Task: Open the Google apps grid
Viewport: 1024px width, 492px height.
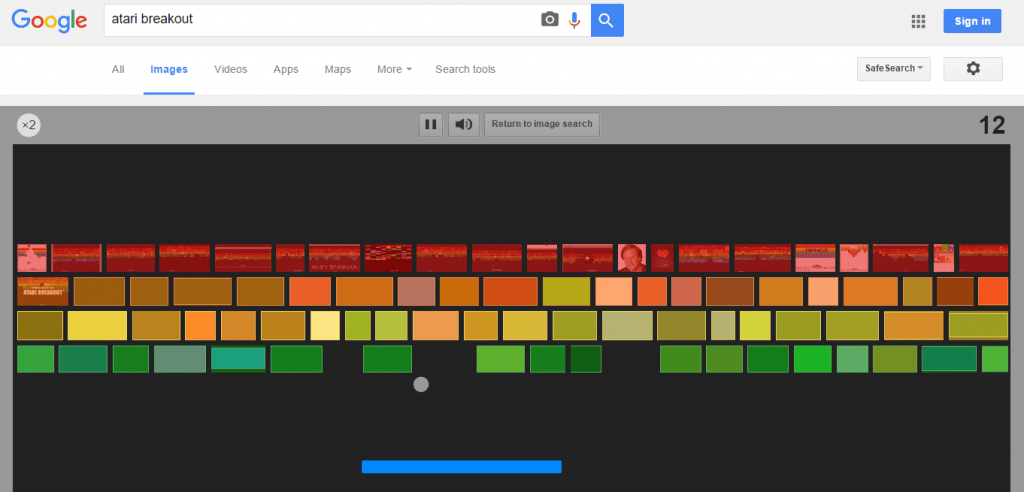Action: pyautogui.click(x=918, y=21)
